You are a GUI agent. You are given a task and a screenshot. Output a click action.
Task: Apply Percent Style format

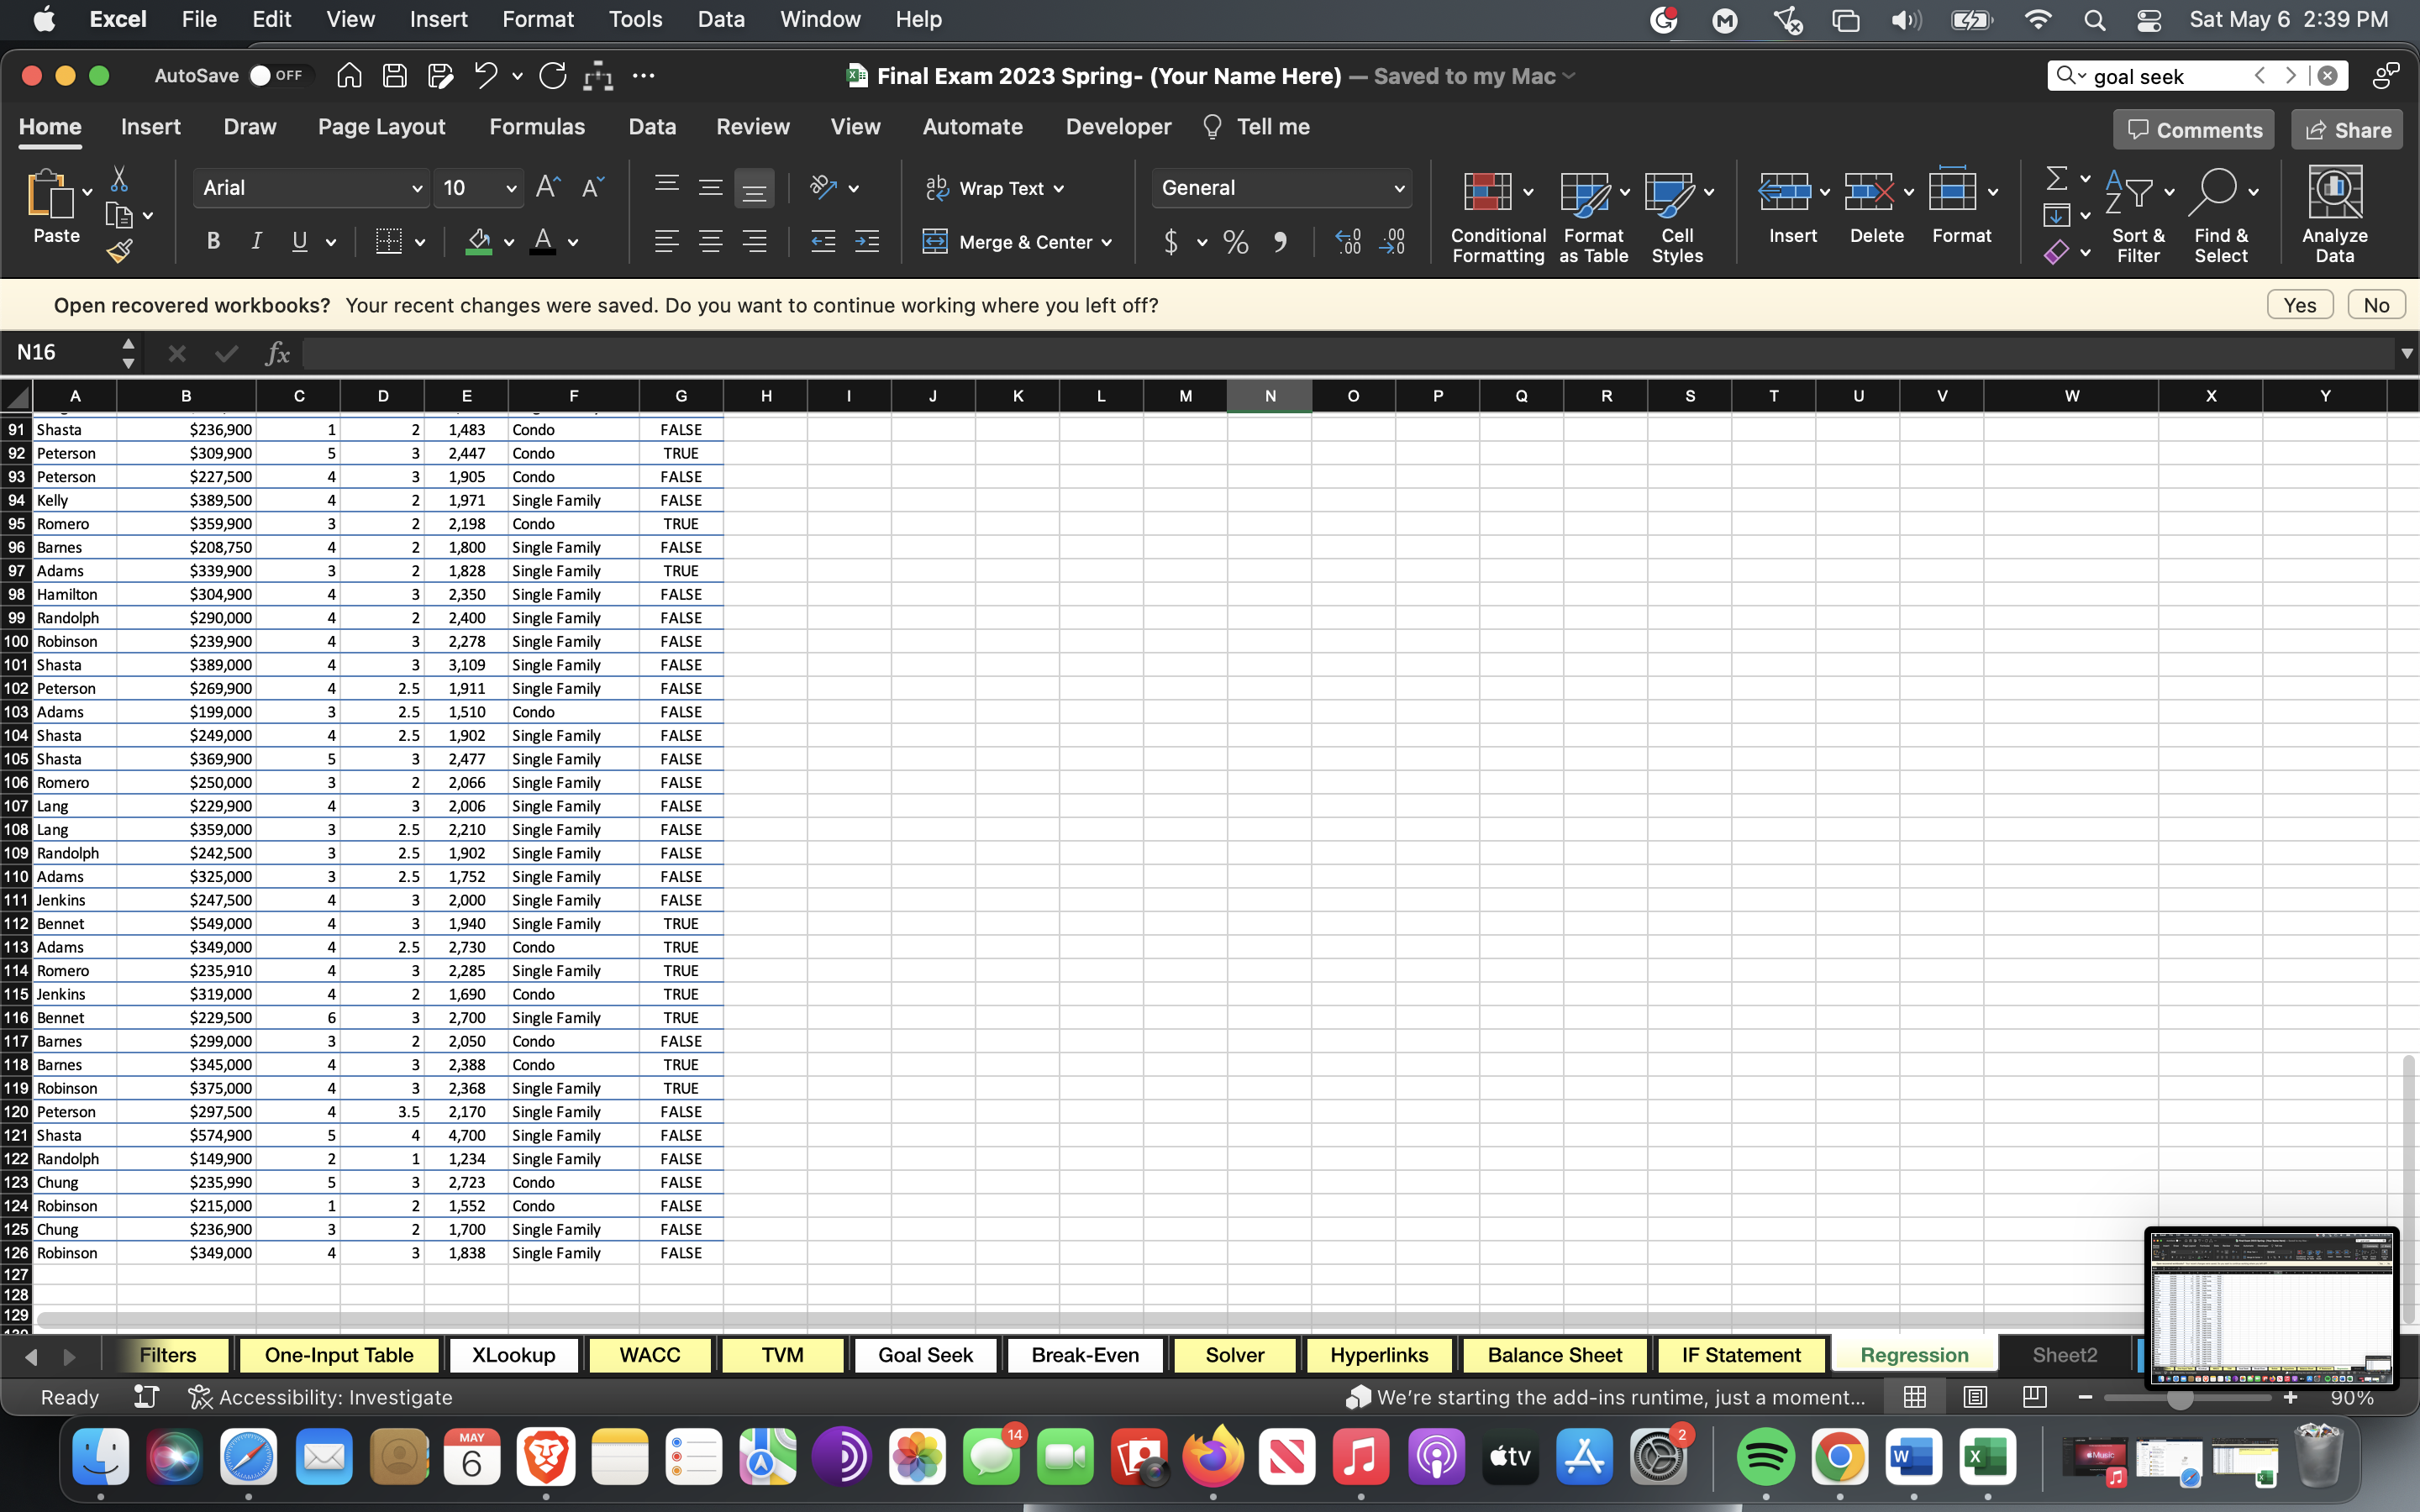(1236, 242)
